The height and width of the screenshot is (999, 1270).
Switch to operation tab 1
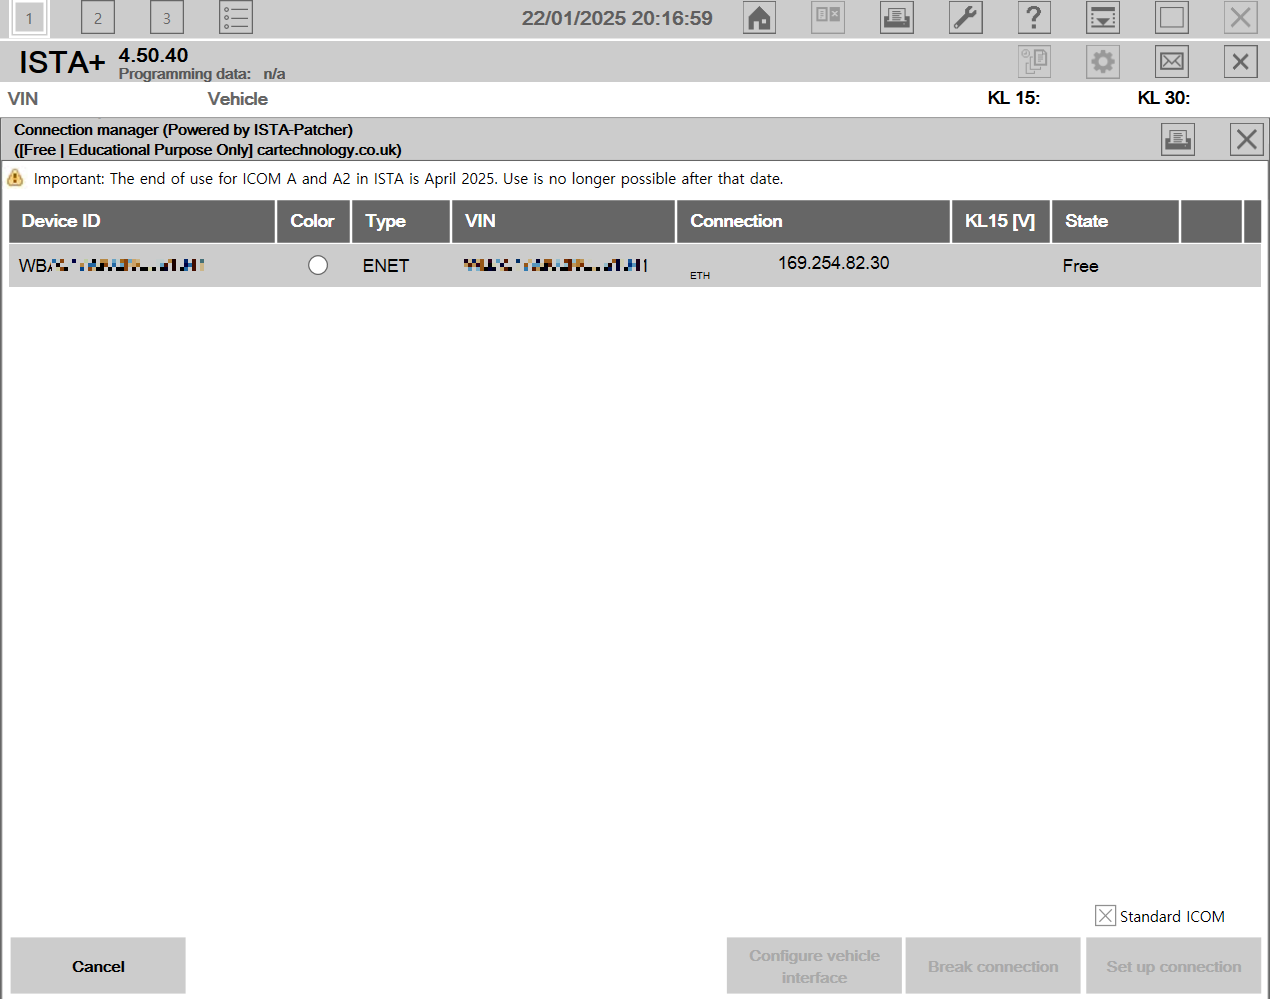[29, 17]
